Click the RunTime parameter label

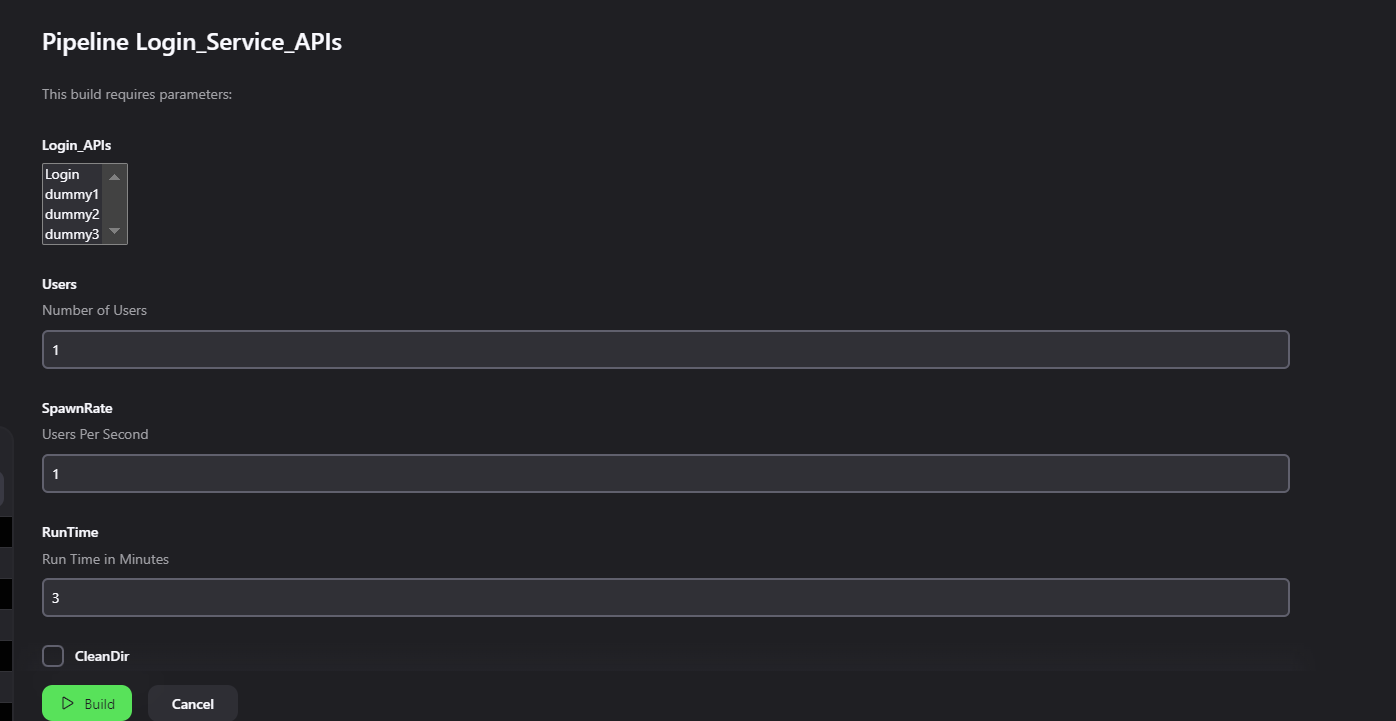pyautogui.click(x=70, y=532)
